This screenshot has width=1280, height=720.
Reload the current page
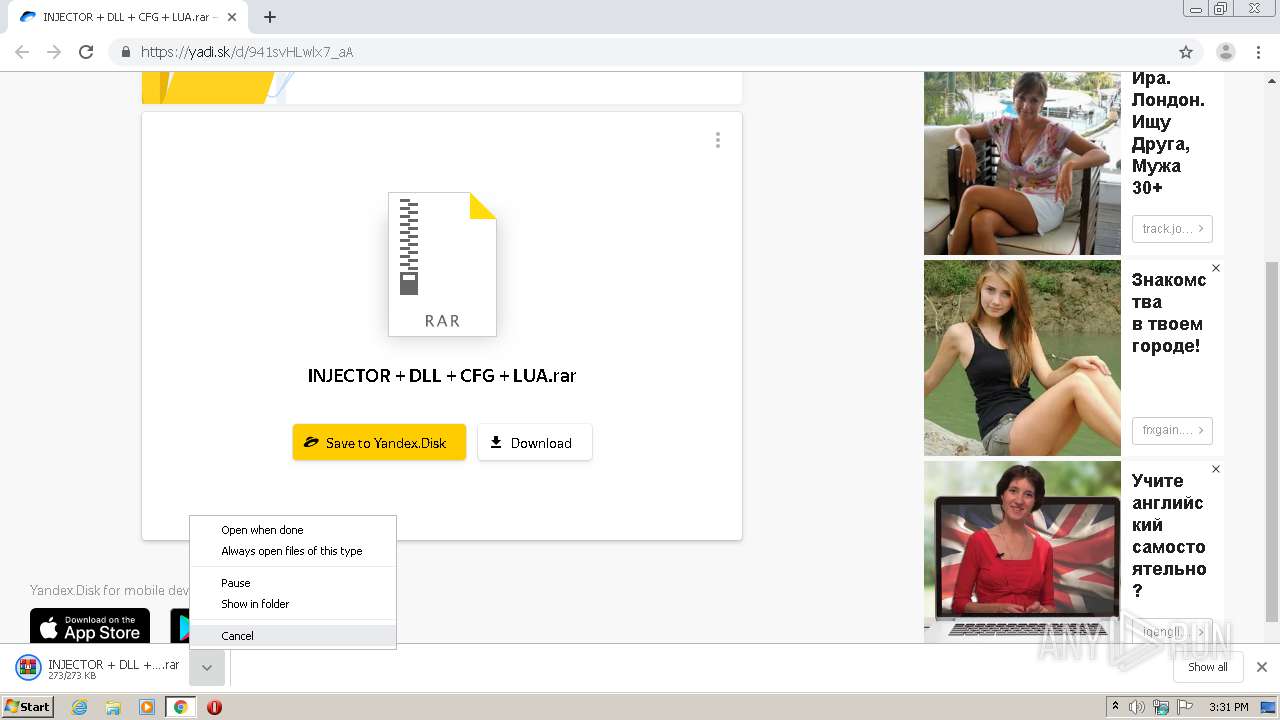pos(86,52)
